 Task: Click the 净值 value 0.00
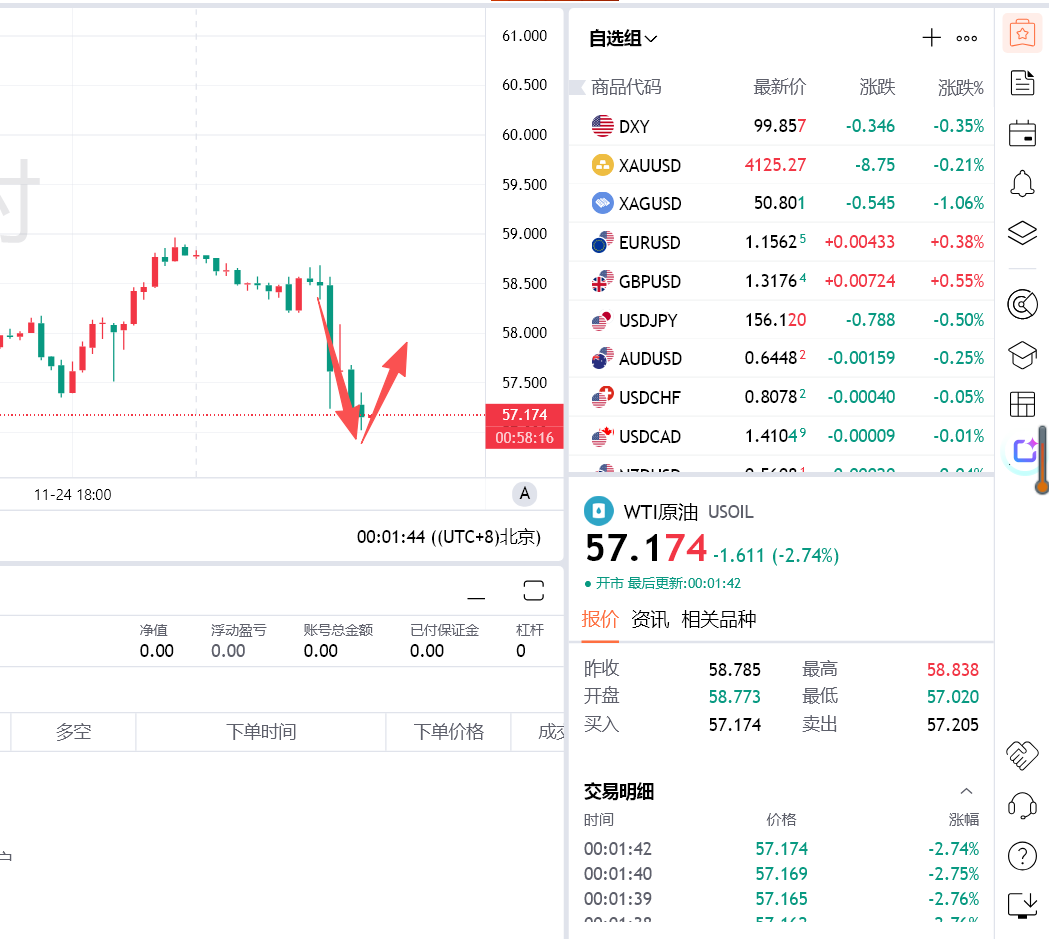(x=157, y=651)
